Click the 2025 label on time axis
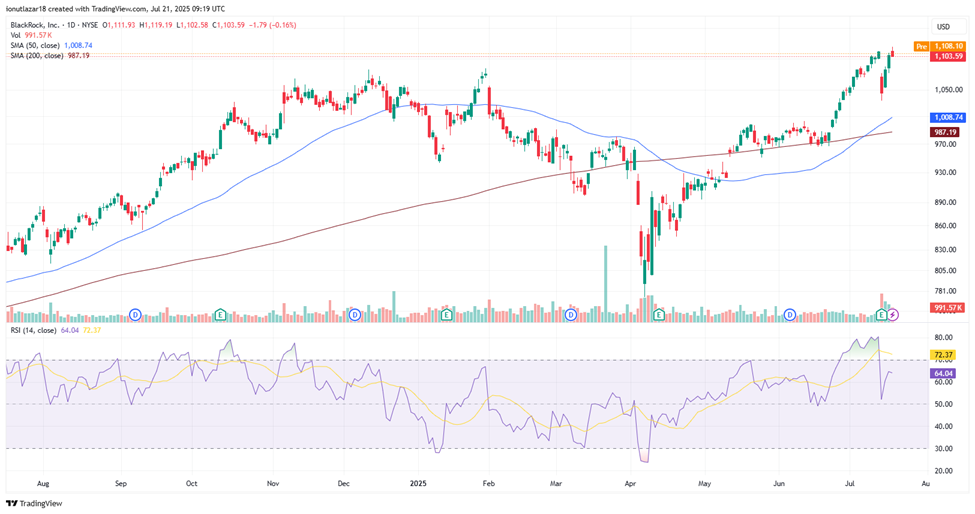 coord(418,481)
